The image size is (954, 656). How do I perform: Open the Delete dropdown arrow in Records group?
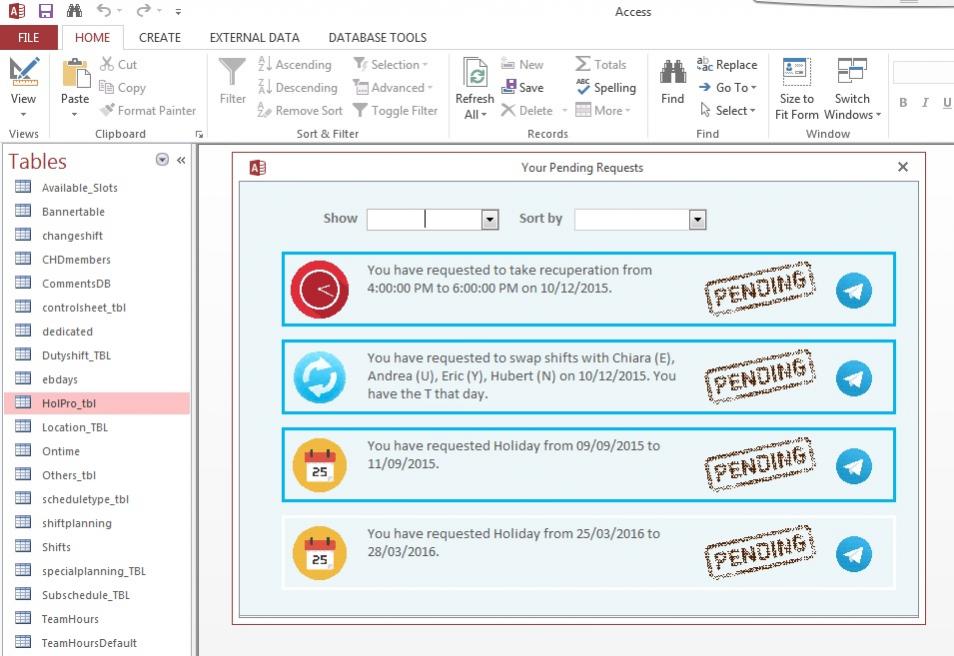(x=565, y=111)
